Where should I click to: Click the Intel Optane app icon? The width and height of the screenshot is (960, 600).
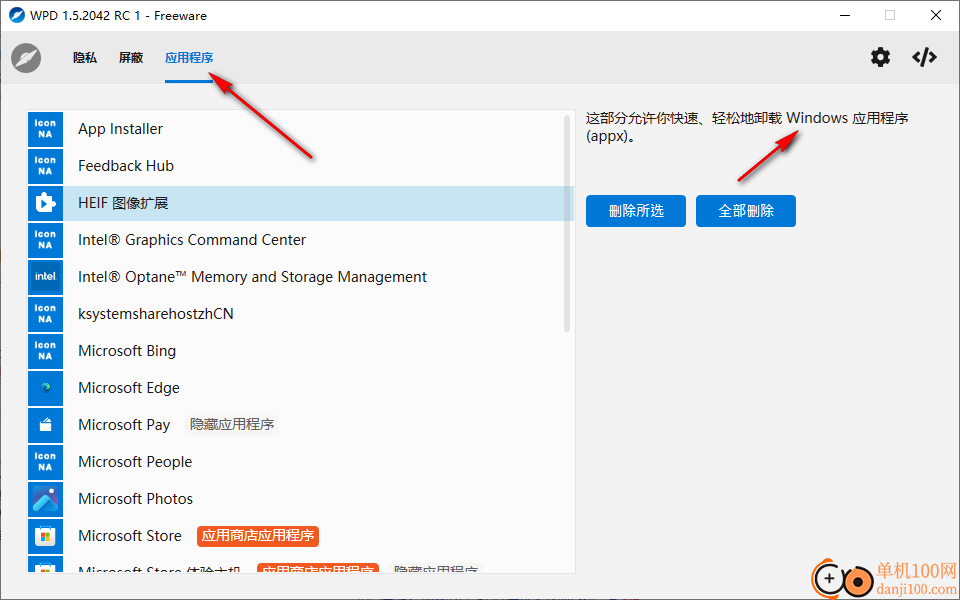[45, 277]
